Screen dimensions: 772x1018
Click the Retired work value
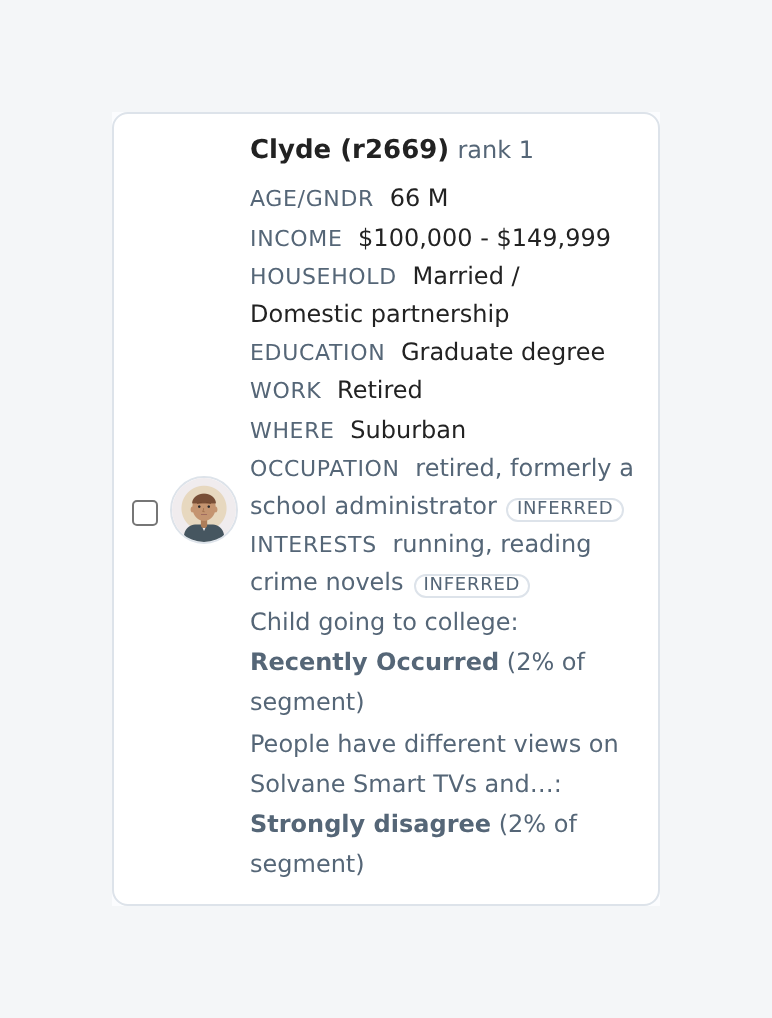[380, 390]
